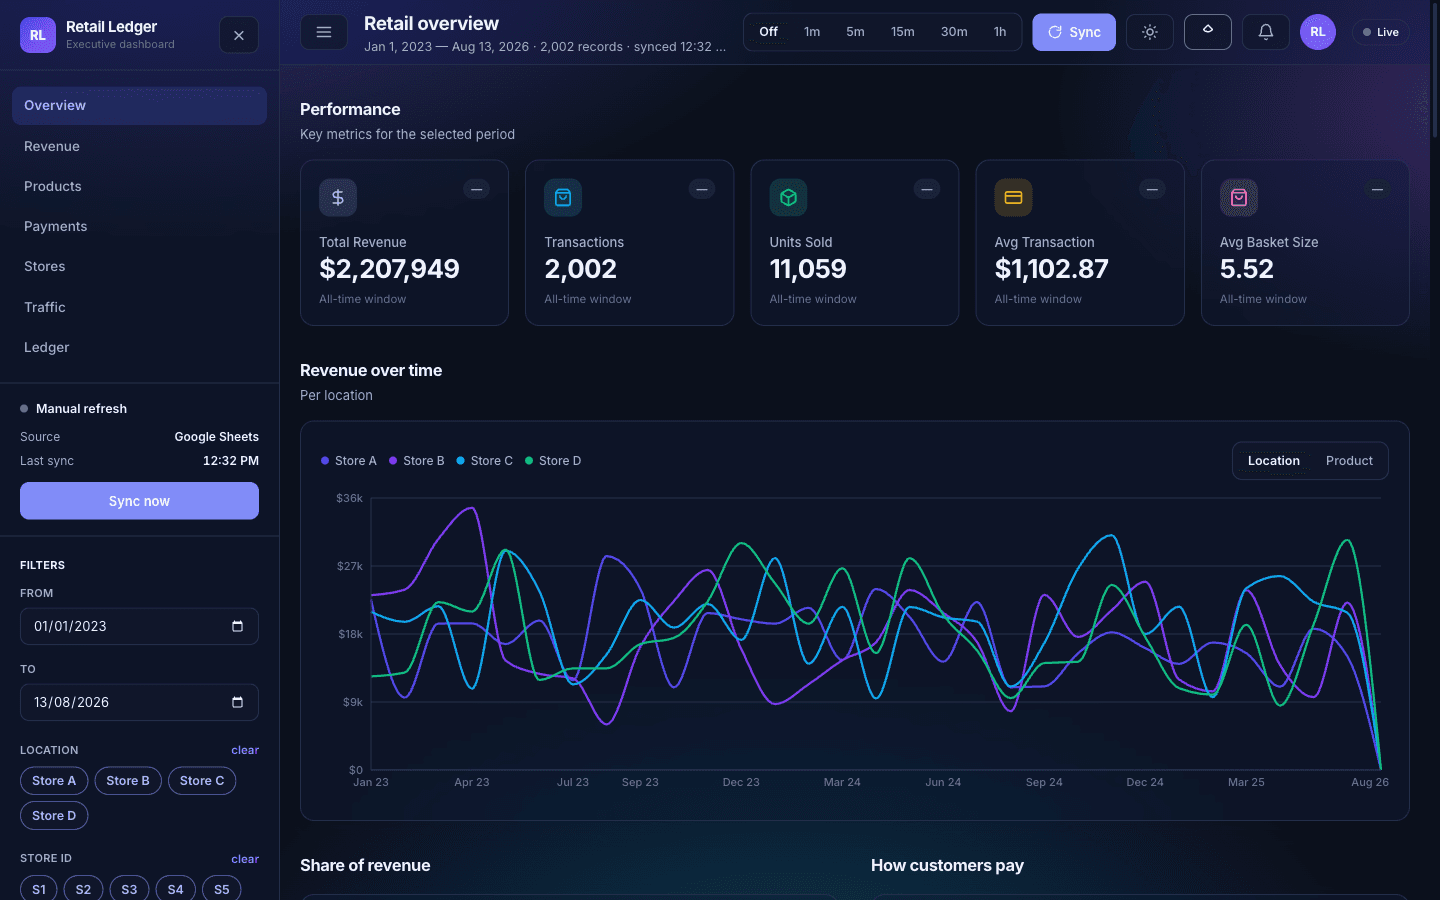This screenshot has width=1440, height=900.
Task: Click the Retail Ledger RL logo
Action: (38, 35)
